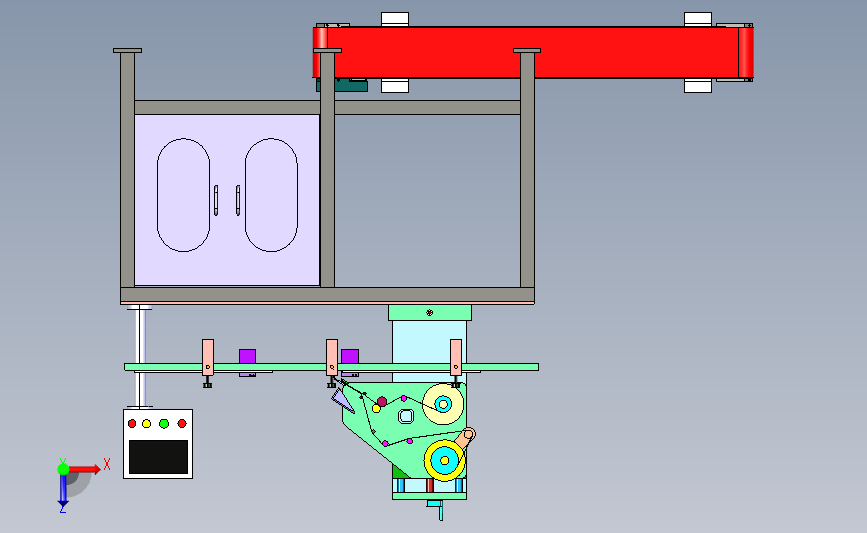The image size is (867, 533).
Task: Click the leftmost red light on control box
Action: tap(132, 424)
